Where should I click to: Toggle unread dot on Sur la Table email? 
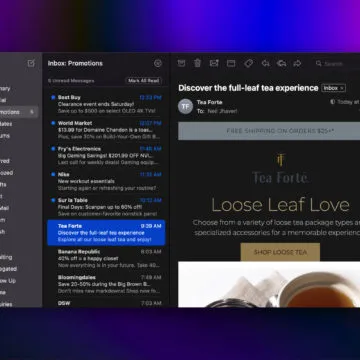(53, 200)
